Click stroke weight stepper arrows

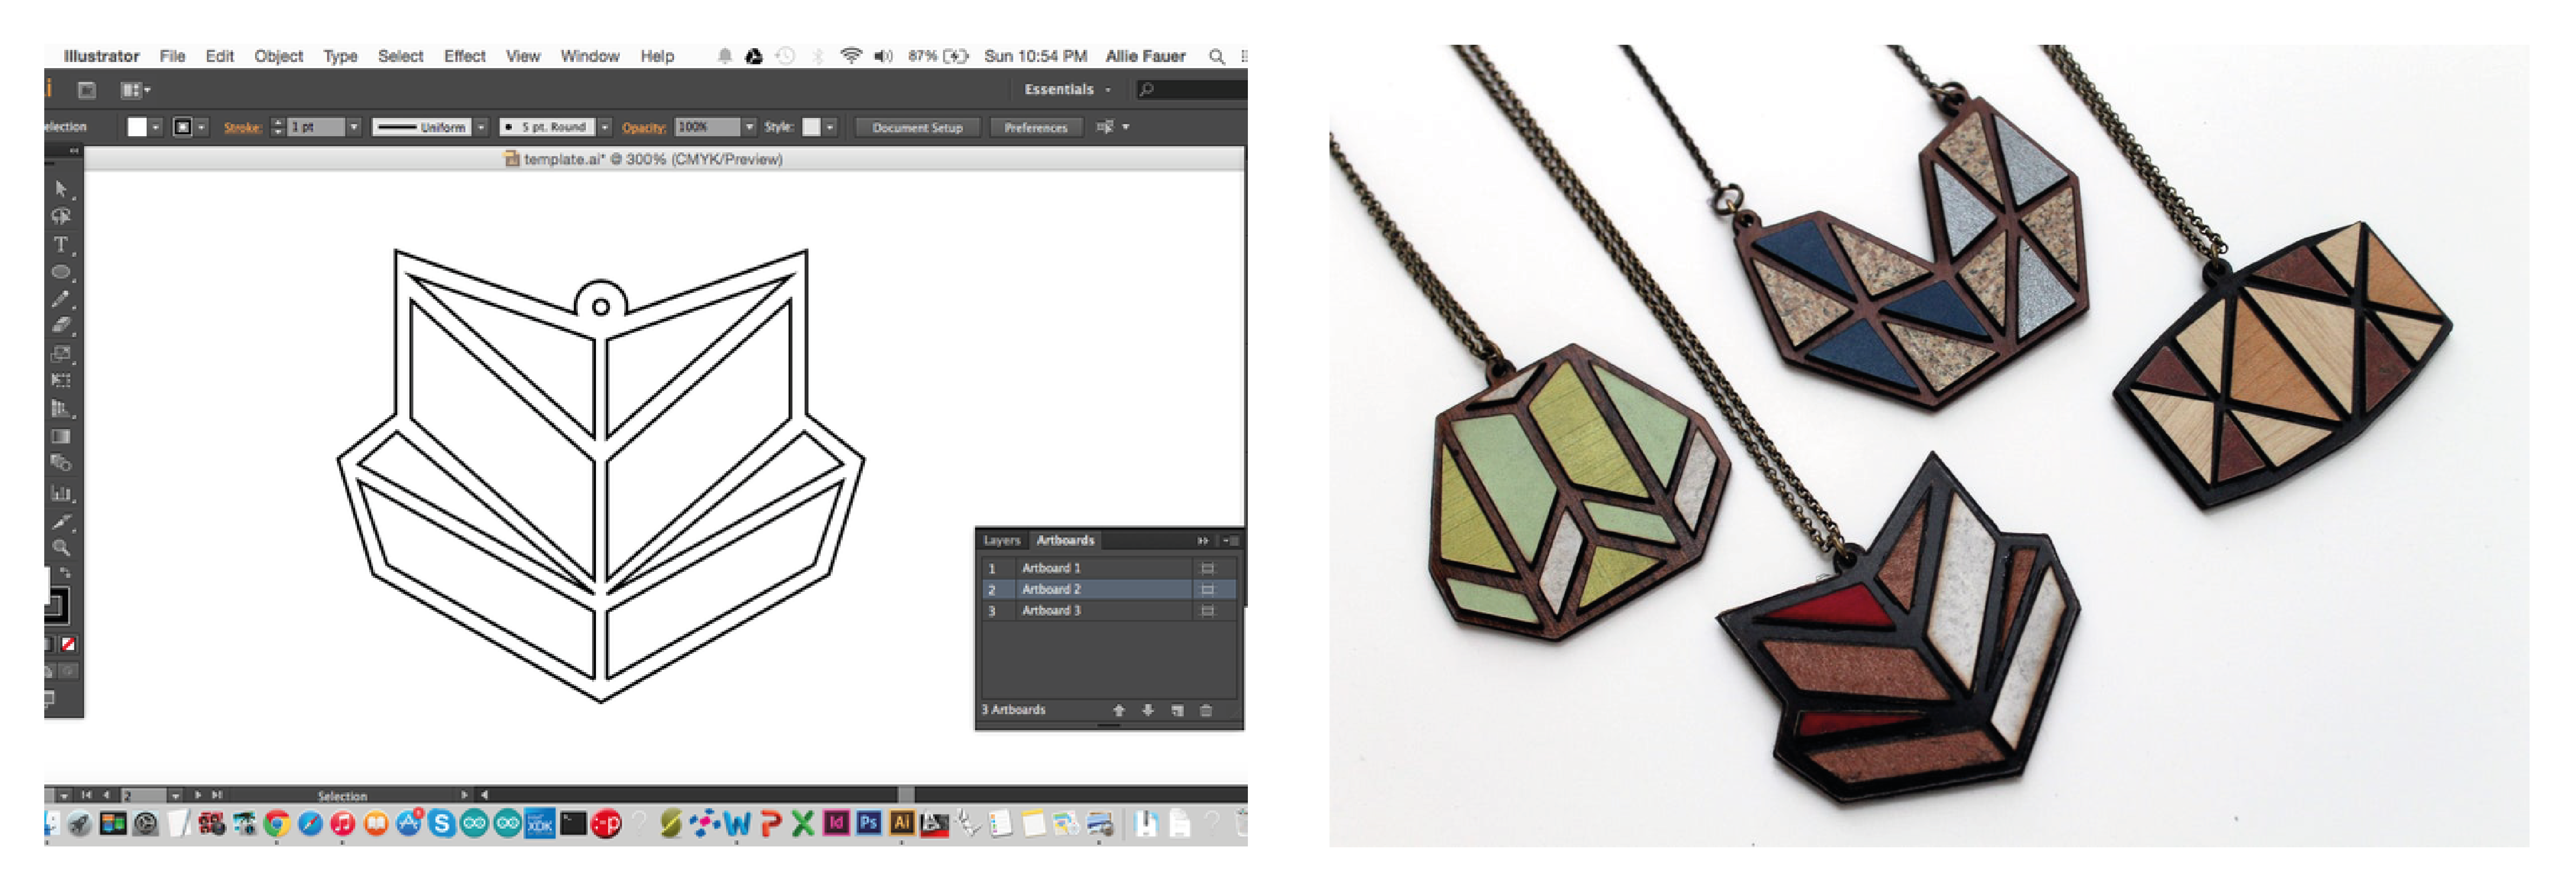click(x=278, y=127)
